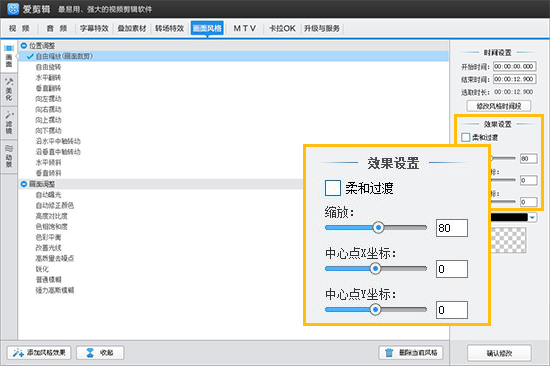Switch to the 音频 tab
The height and width of the screenshot is (366, 550).
coord(57,28)
